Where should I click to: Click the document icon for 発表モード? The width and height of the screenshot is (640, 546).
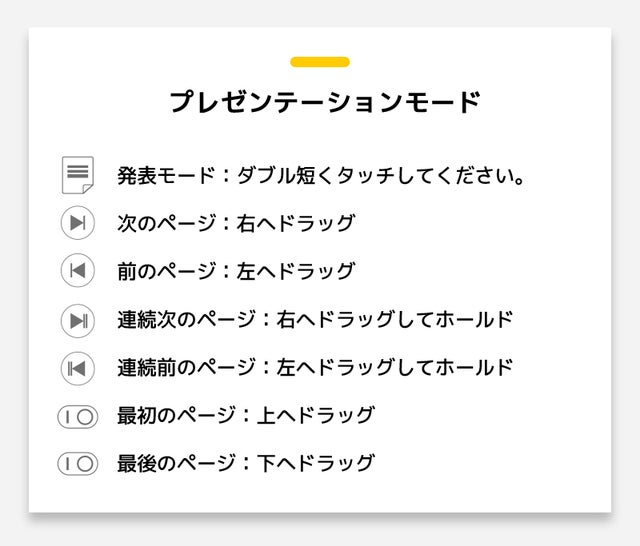coord(78,175)
